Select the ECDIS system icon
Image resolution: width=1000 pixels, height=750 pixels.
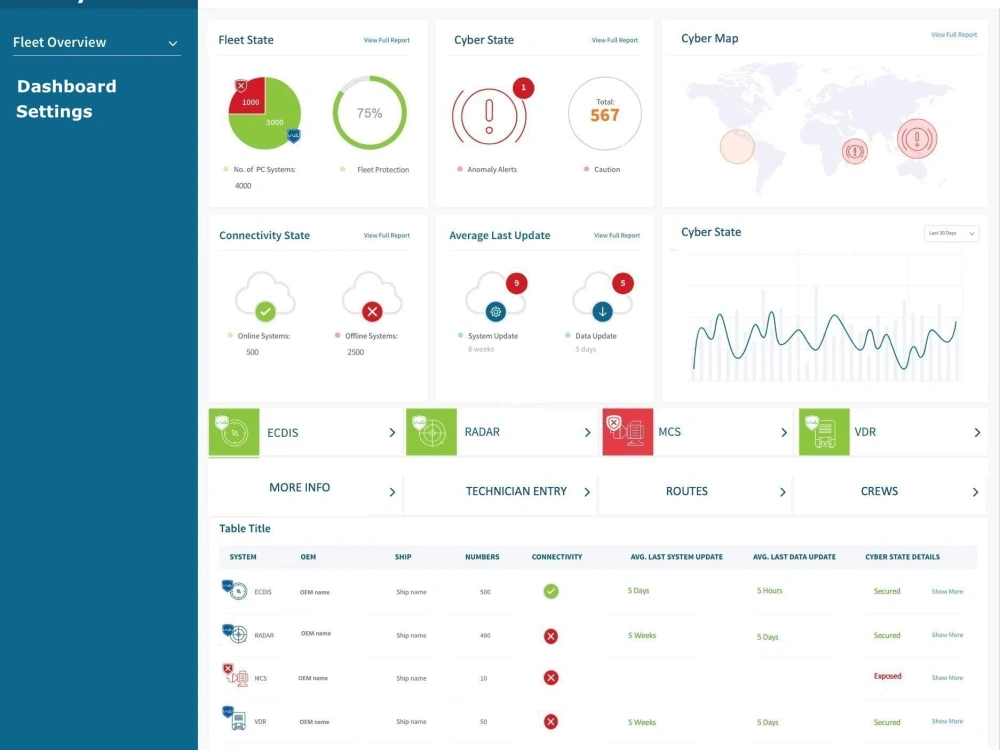coord(233,432)
